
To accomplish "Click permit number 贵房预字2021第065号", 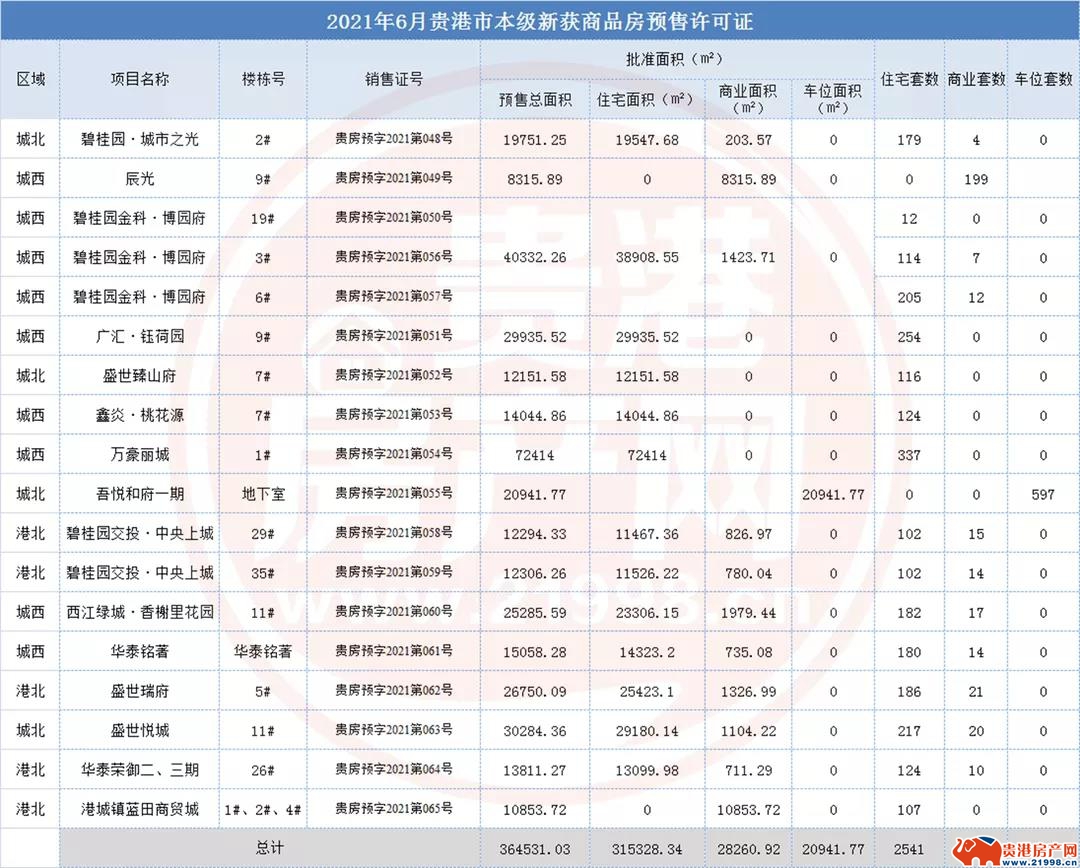I will (393, 808).
